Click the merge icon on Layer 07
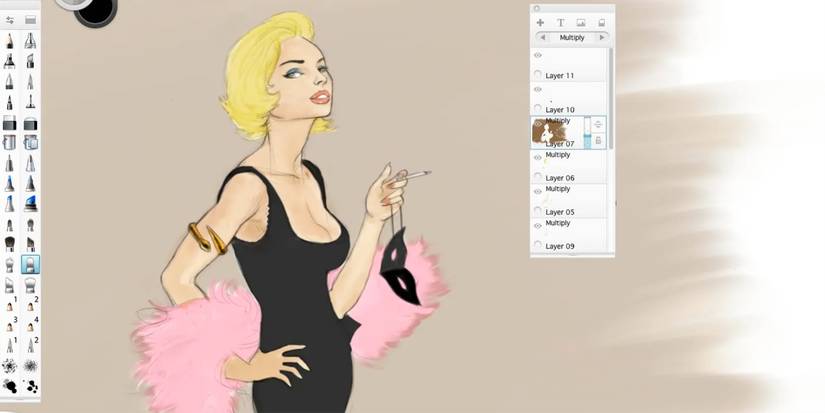The height and width of the screenshot is (413, 825). click(598, 125)
